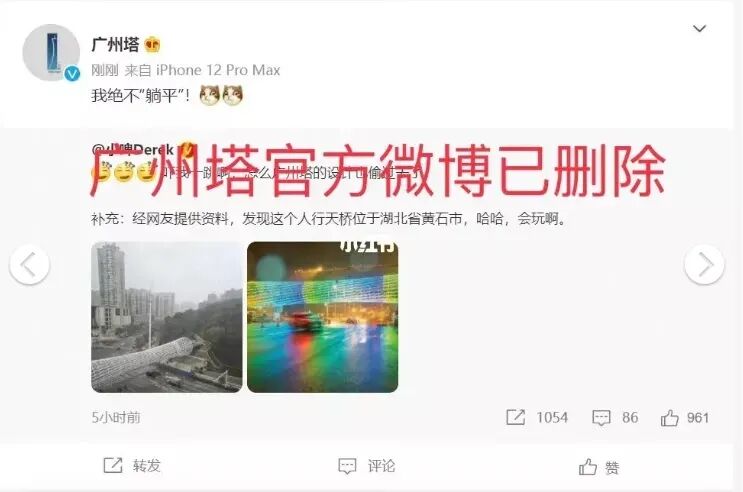Open the gray skyline bridge photo thumbnail
The width and height of the screenshot is (743, 492).
click(167, 317)
